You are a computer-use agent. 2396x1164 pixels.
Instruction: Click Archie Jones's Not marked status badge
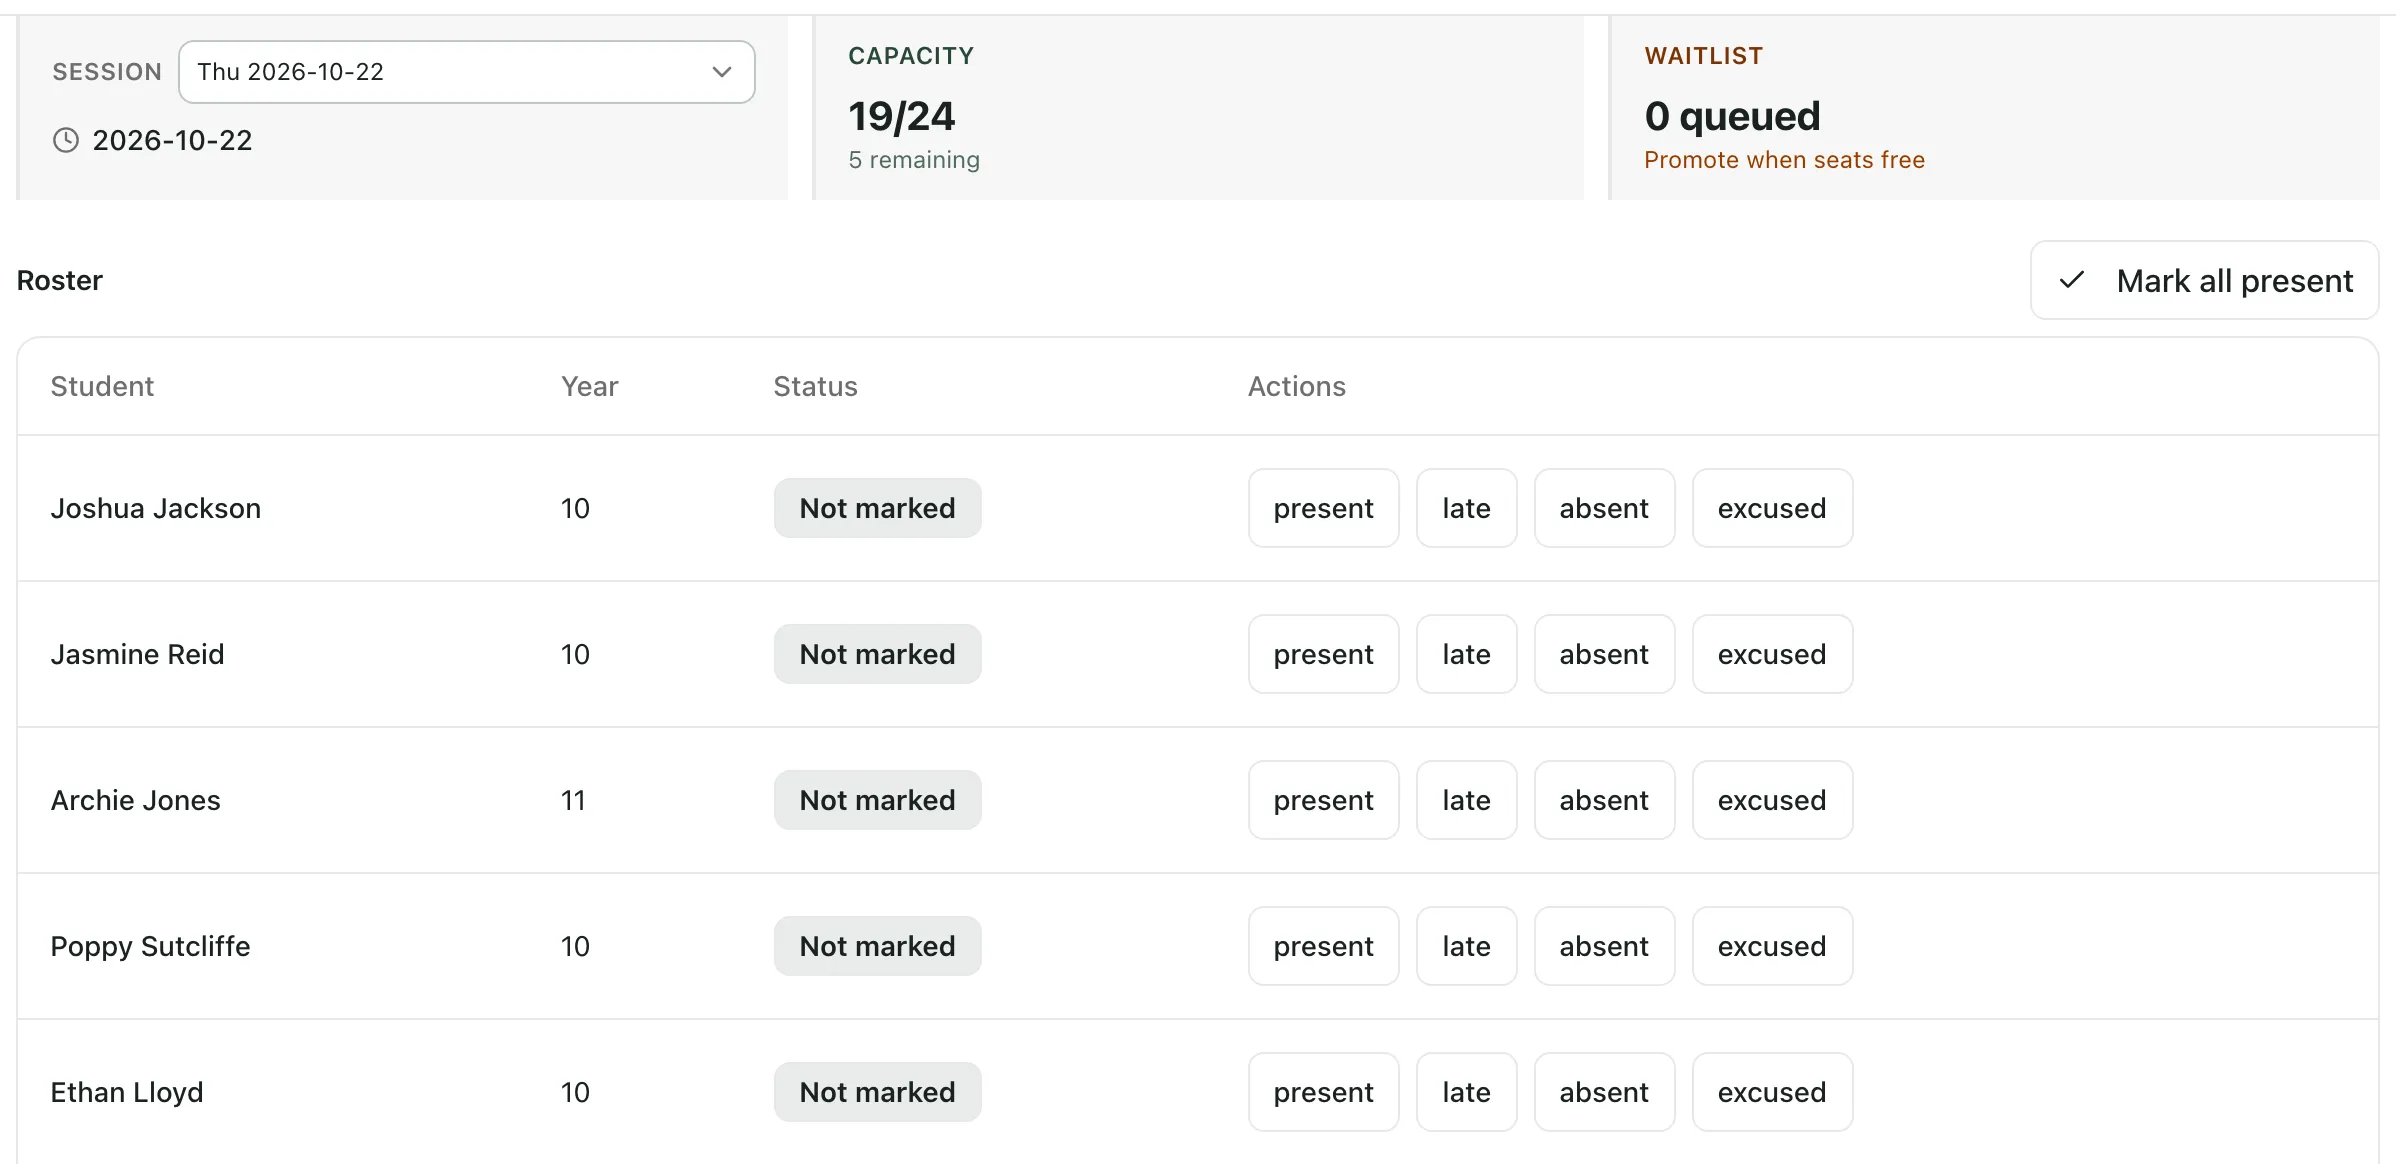(x=877, y=800)
